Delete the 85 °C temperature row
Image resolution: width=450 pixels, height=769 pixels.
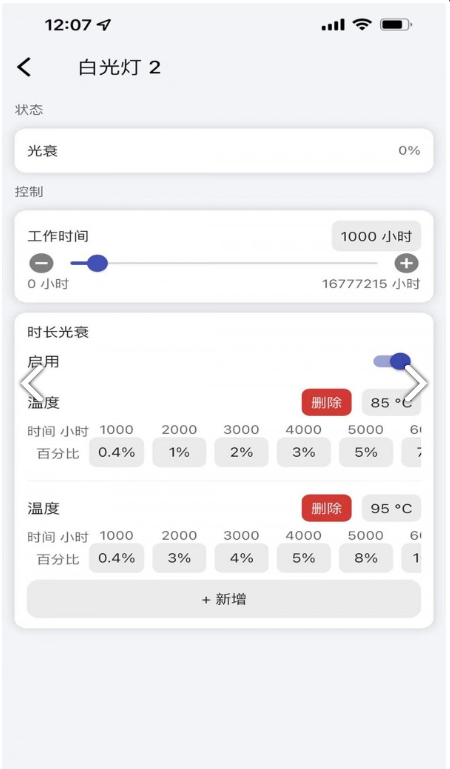click(x=326, y=403)
